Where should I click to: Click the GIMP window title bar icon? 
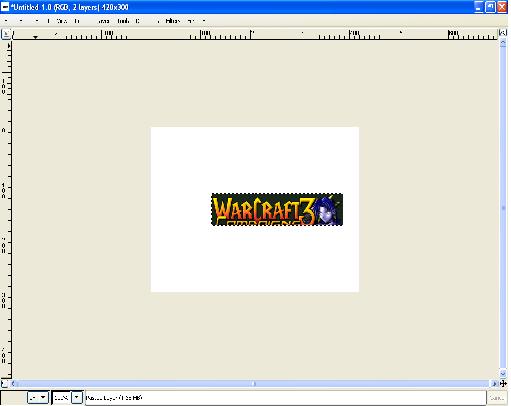coord(5,7)
